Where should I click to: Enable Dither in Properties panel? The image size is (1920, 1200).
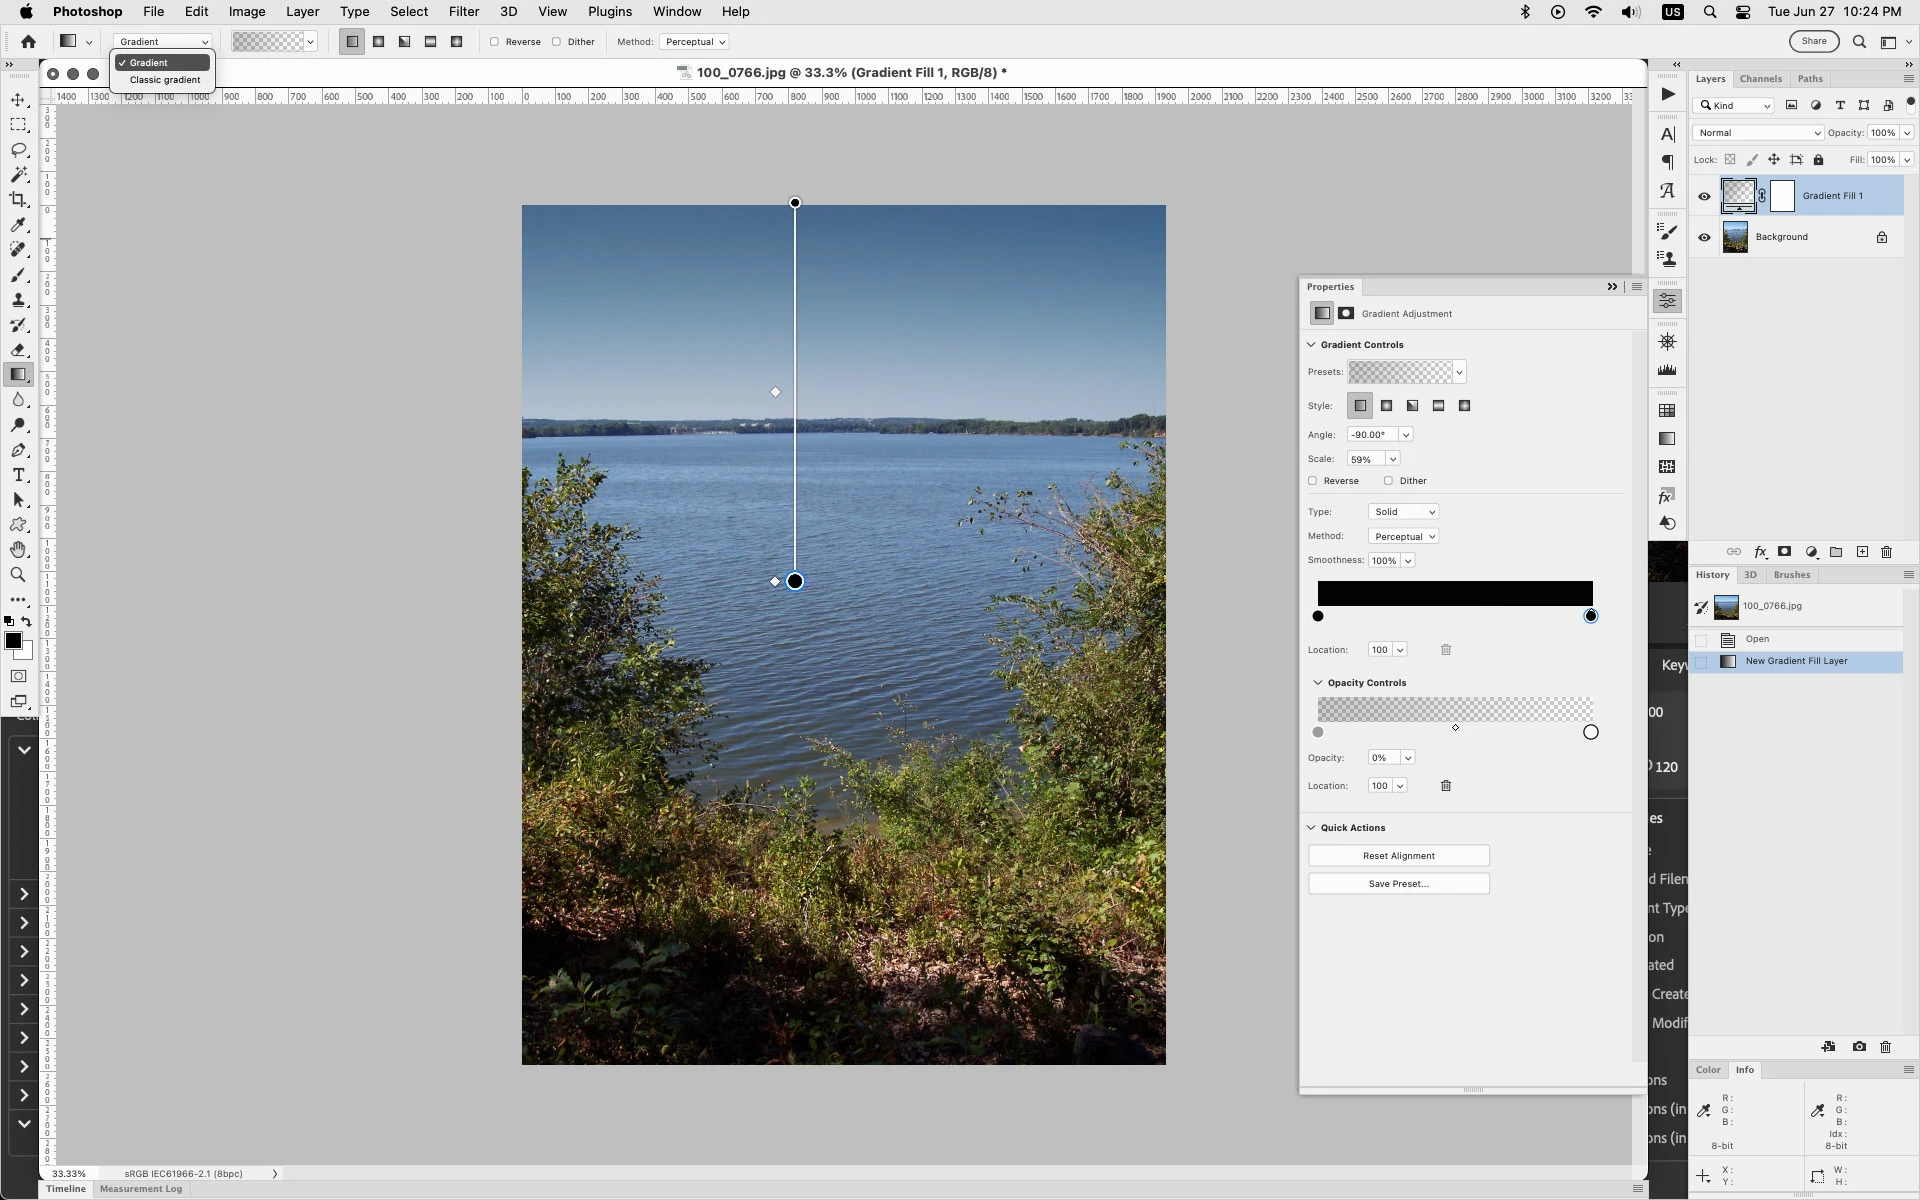coord(1388,481)
